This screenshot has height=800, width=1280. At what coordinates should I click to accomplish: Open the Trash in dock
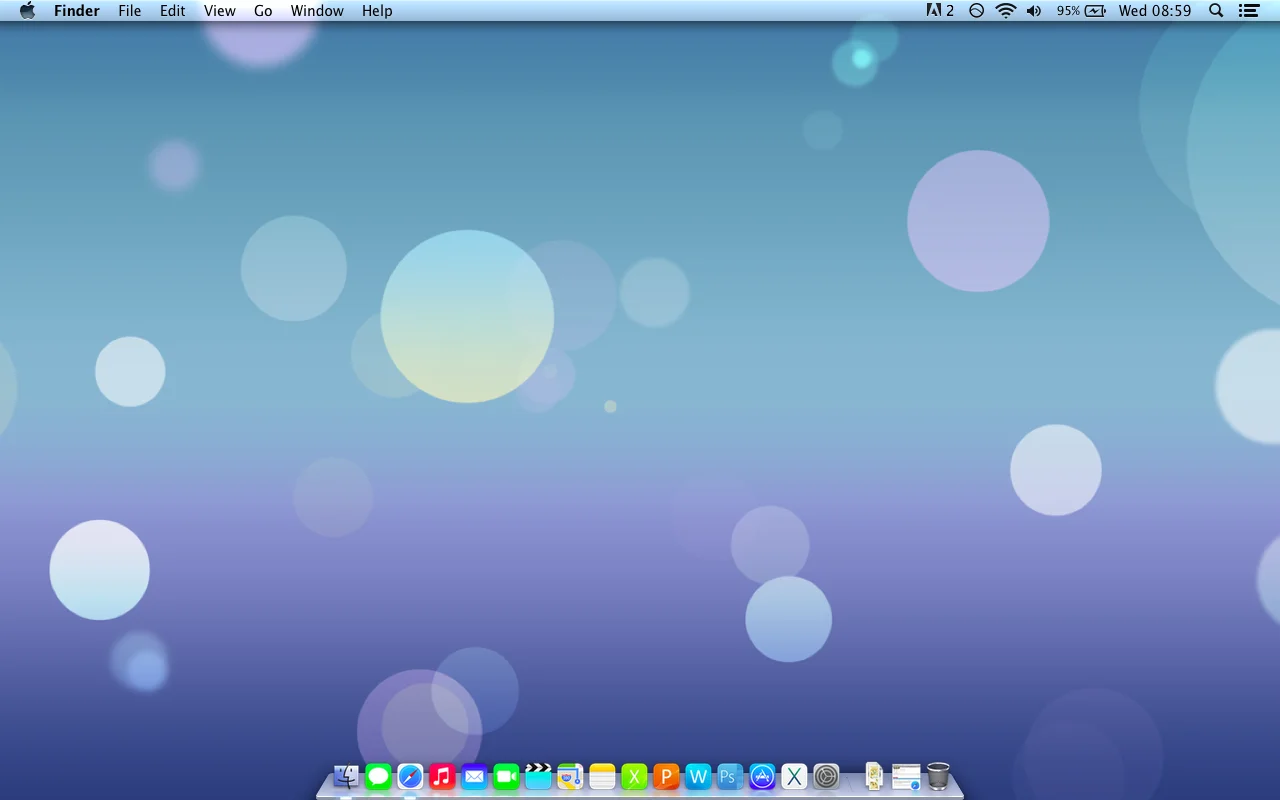click(938, 776)
